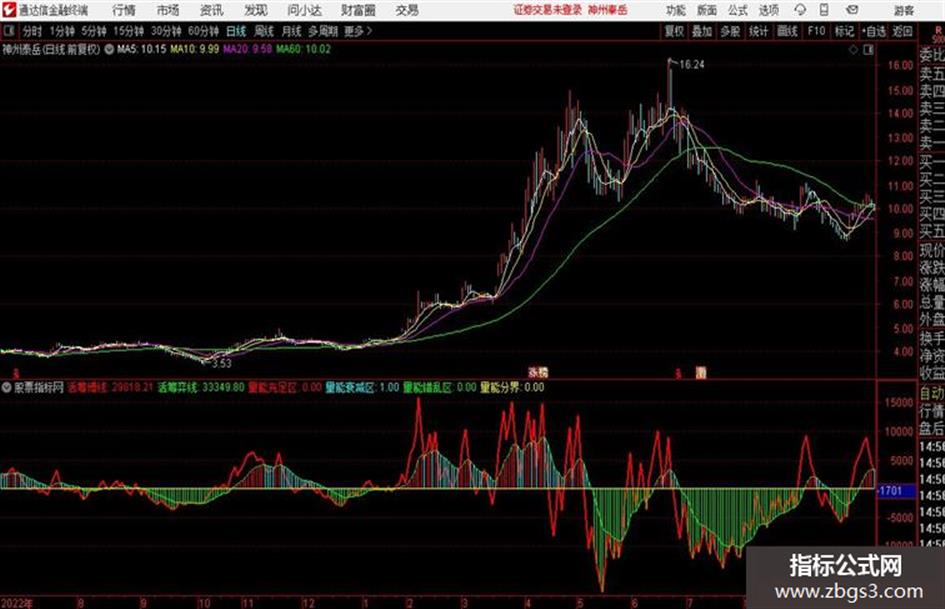Click the 游客 guest account label
This screenshot has height=609, width=945.
coord(903,10)
